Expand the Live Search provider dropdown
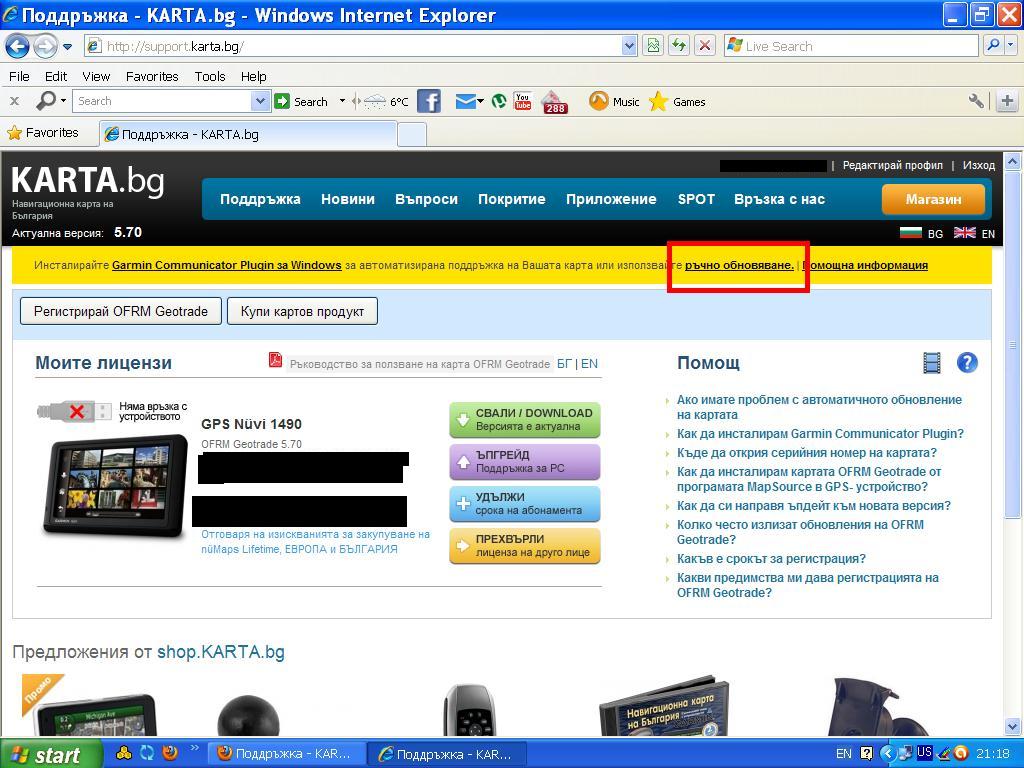 pos(1011,46)
